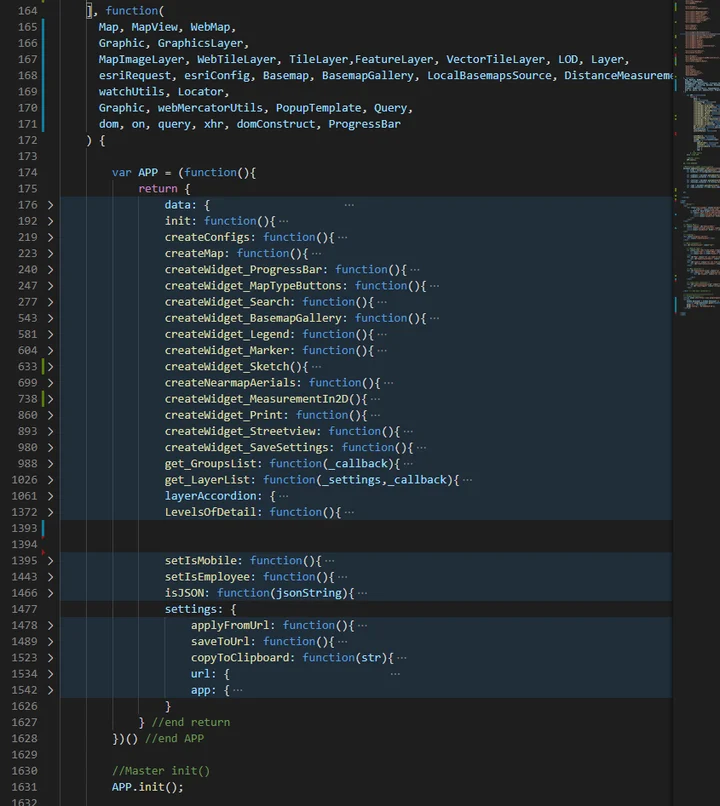Unfold the createConfigs function
This screenshot has height=806, width=720.
tap(50, 237)
